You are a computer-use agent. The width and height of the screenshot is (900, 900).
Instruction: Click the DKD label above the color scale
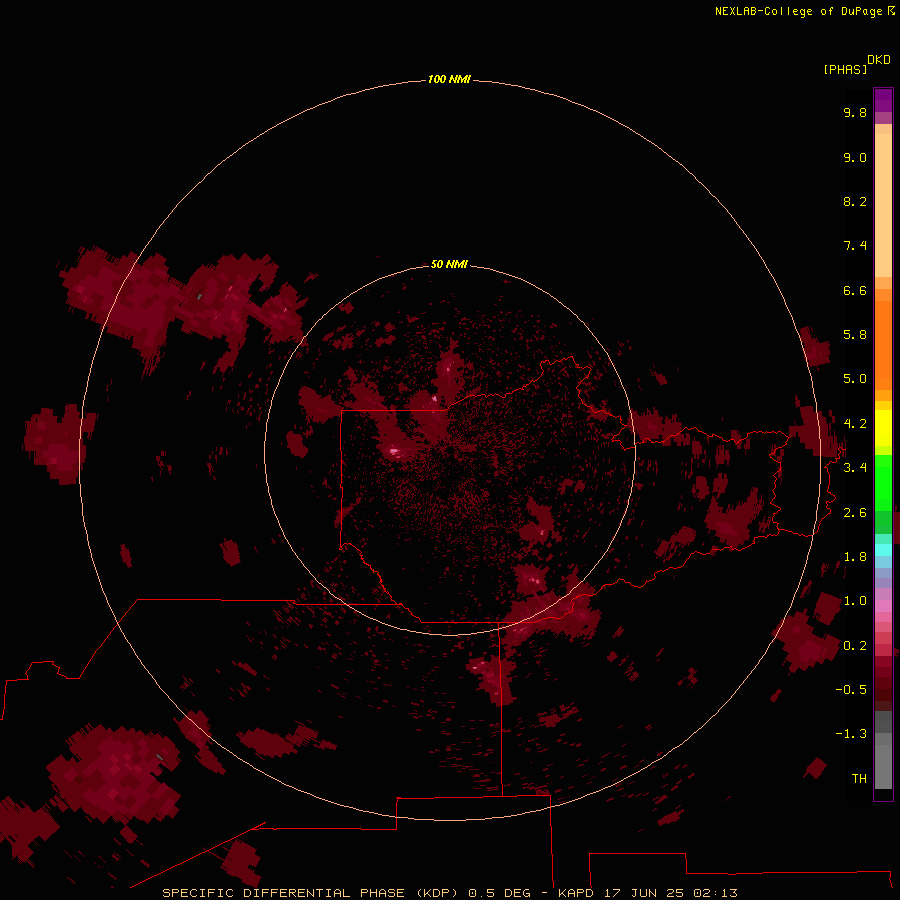[879, 60]
